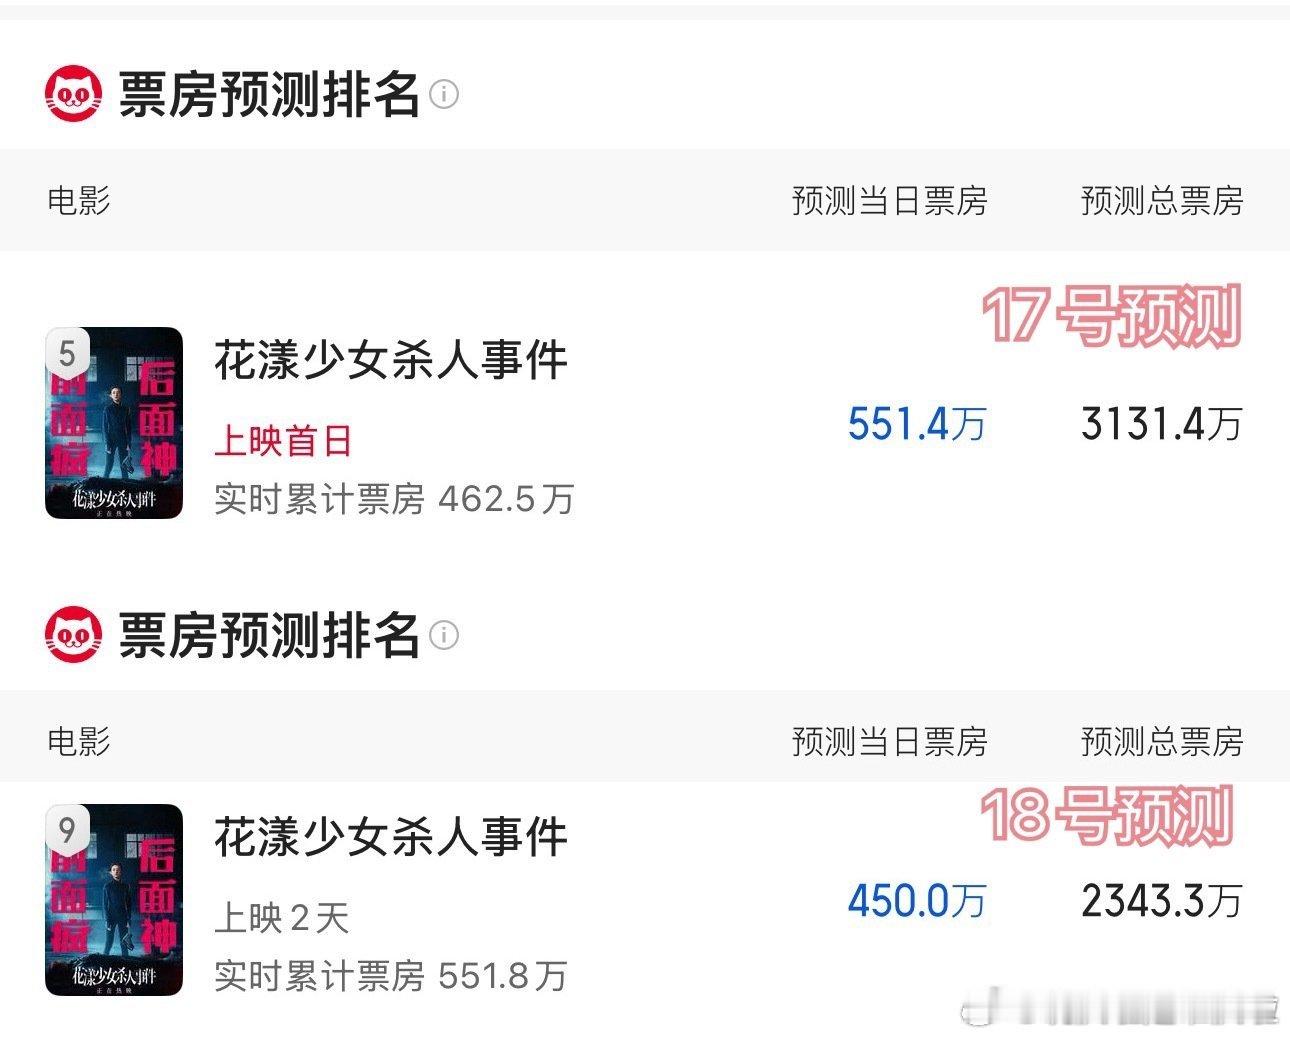Open the movie poster for the 上映2天 entry

tap(114, 900)
